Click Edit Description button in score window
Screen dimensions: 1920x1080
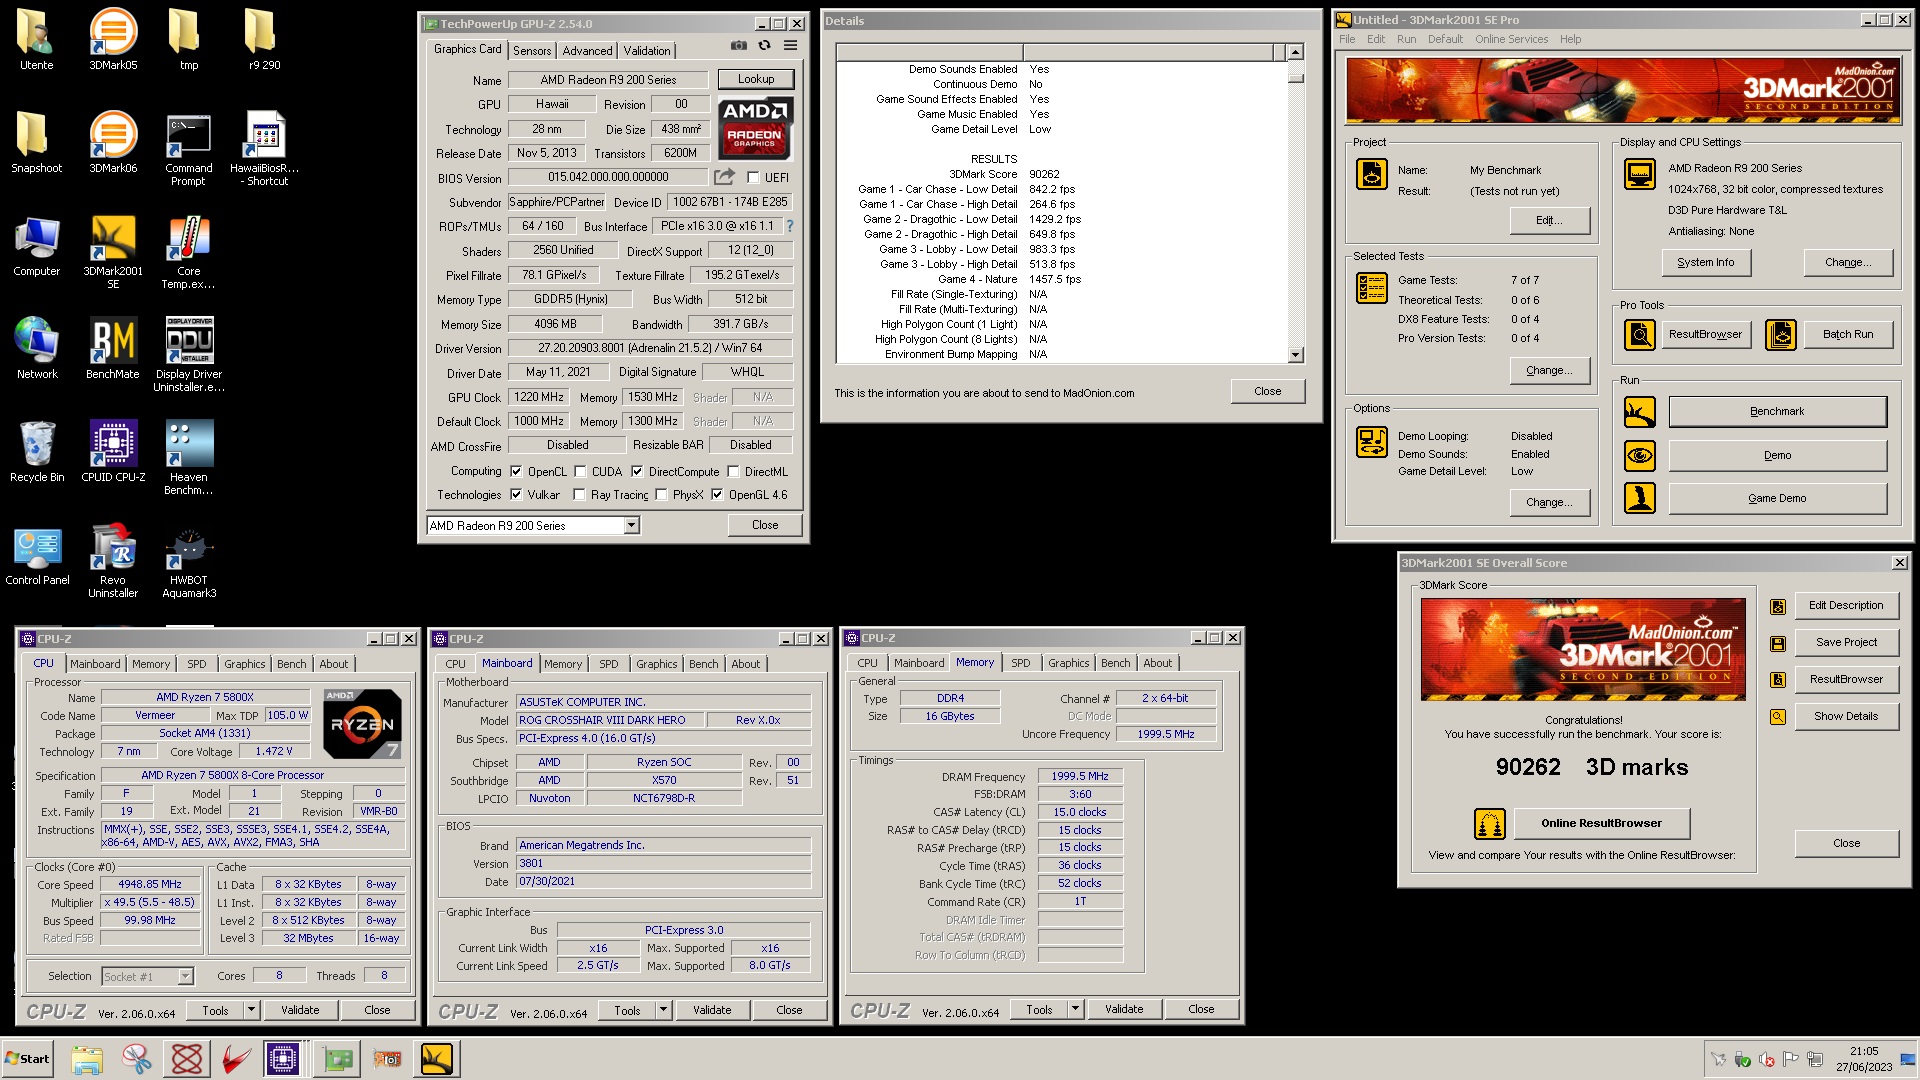pyautogui.click(x=1846, y=605)
